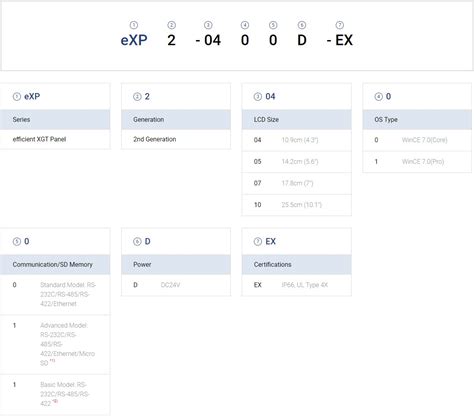Click the IP66, UL Type 4X row
Viewport: 474px width, 416px height.
tap(297, 285)
